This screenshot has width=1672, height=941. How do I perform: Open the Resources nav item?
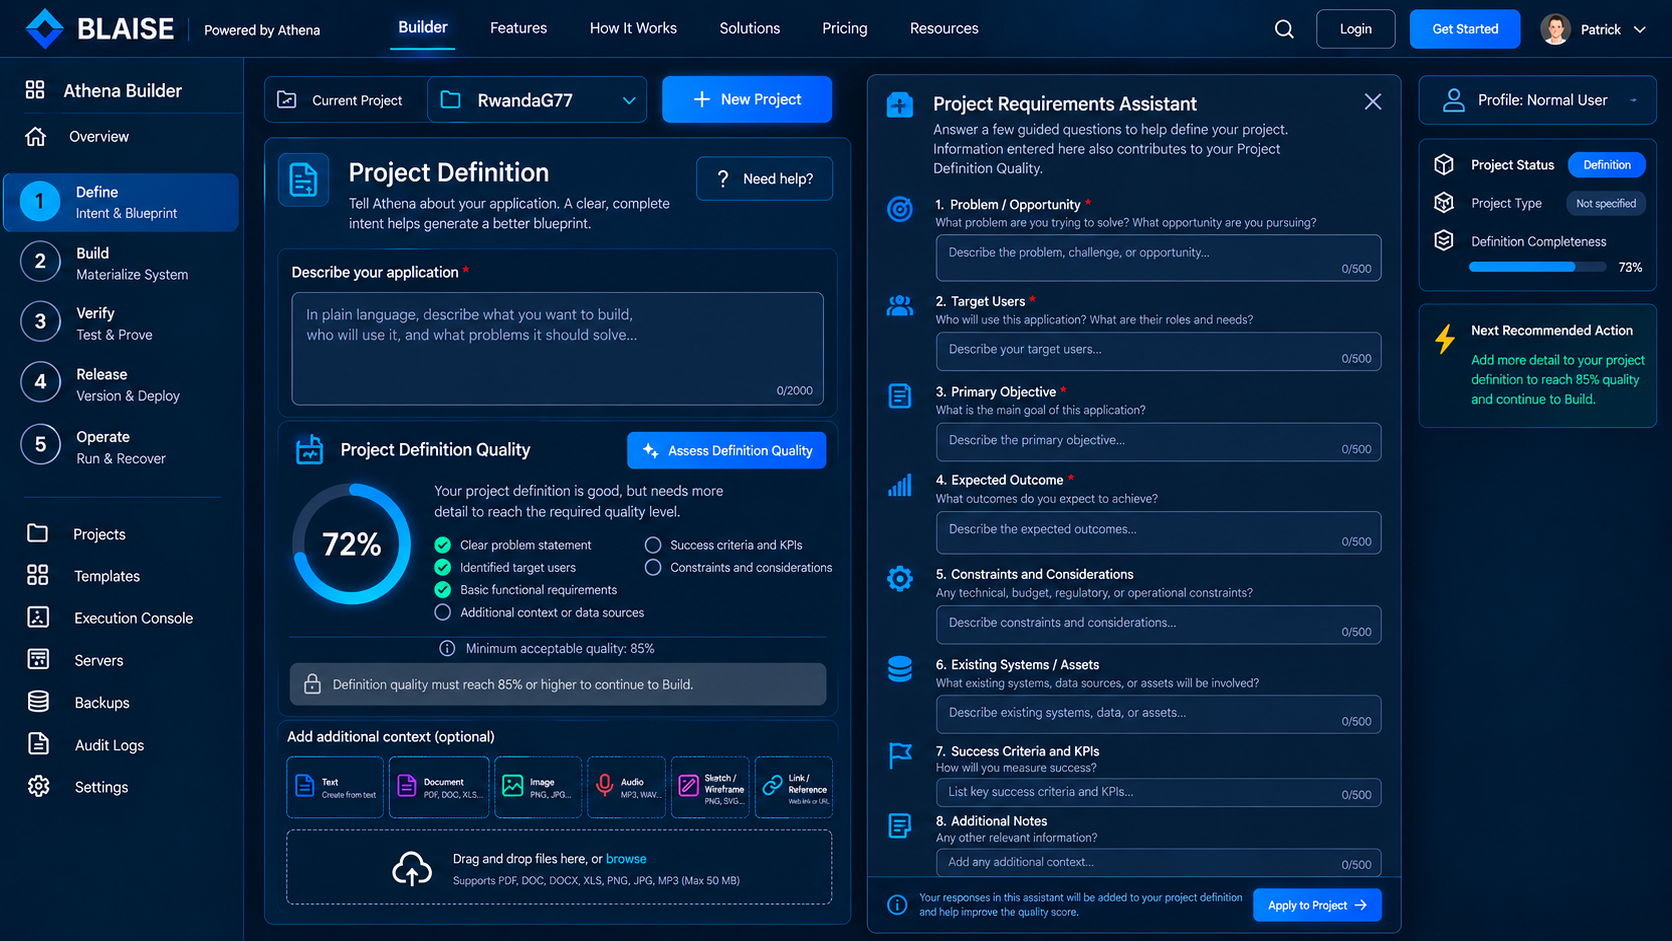[944, 28]
